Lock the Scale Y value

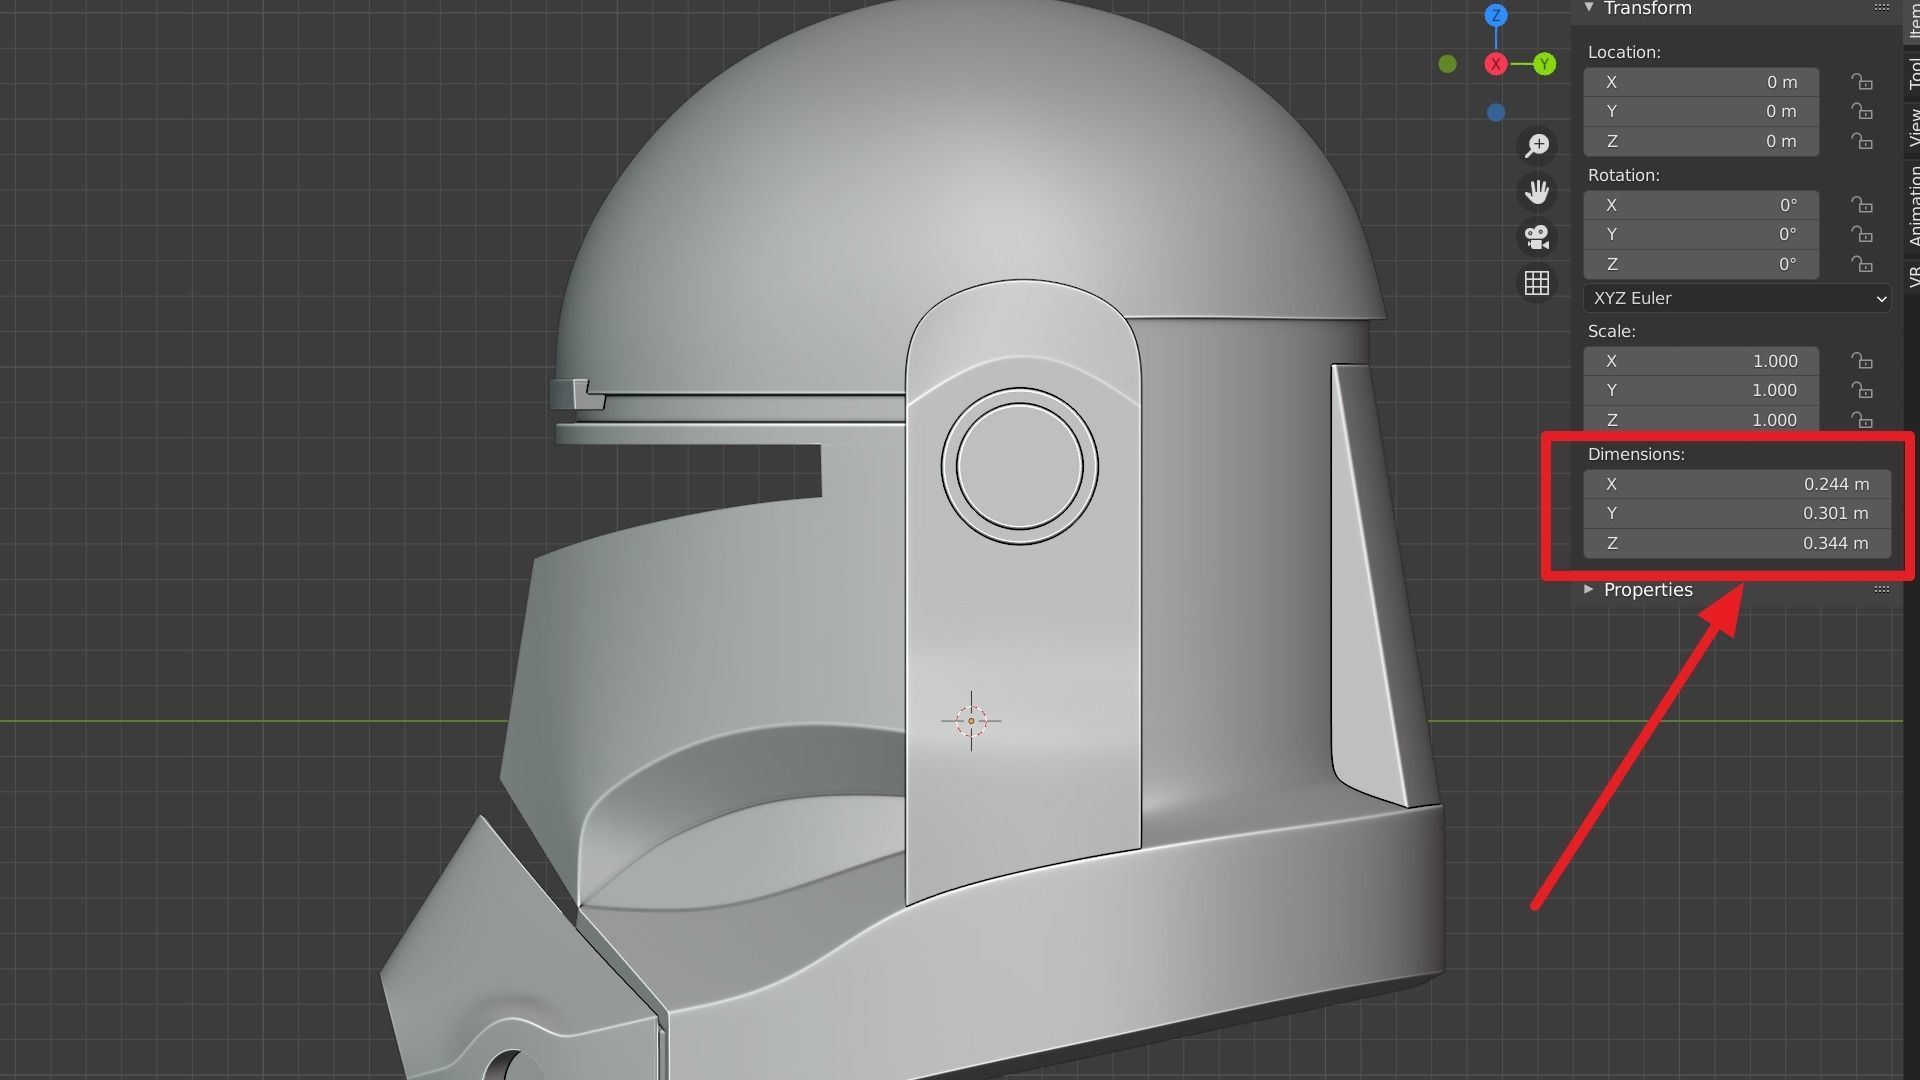(1861, 390)
